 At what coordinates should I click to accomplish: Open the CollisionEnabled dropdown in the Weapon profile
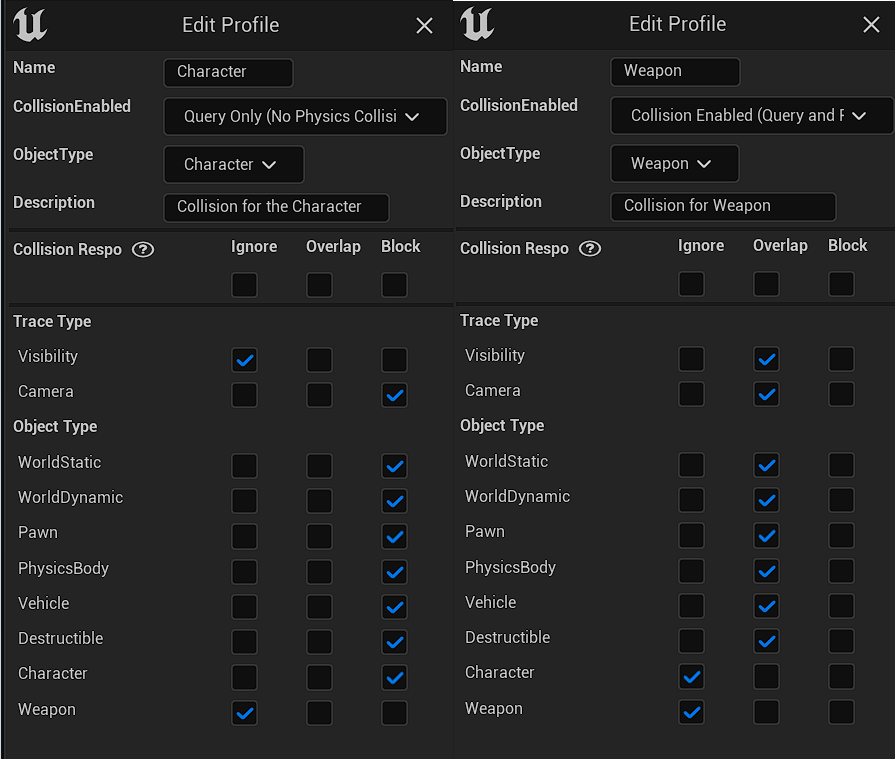752,115
